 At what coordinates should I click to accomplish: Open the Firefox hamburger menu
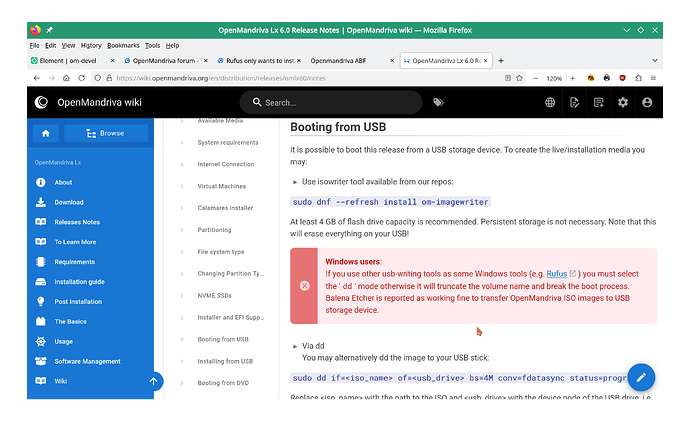click(653, 78)
